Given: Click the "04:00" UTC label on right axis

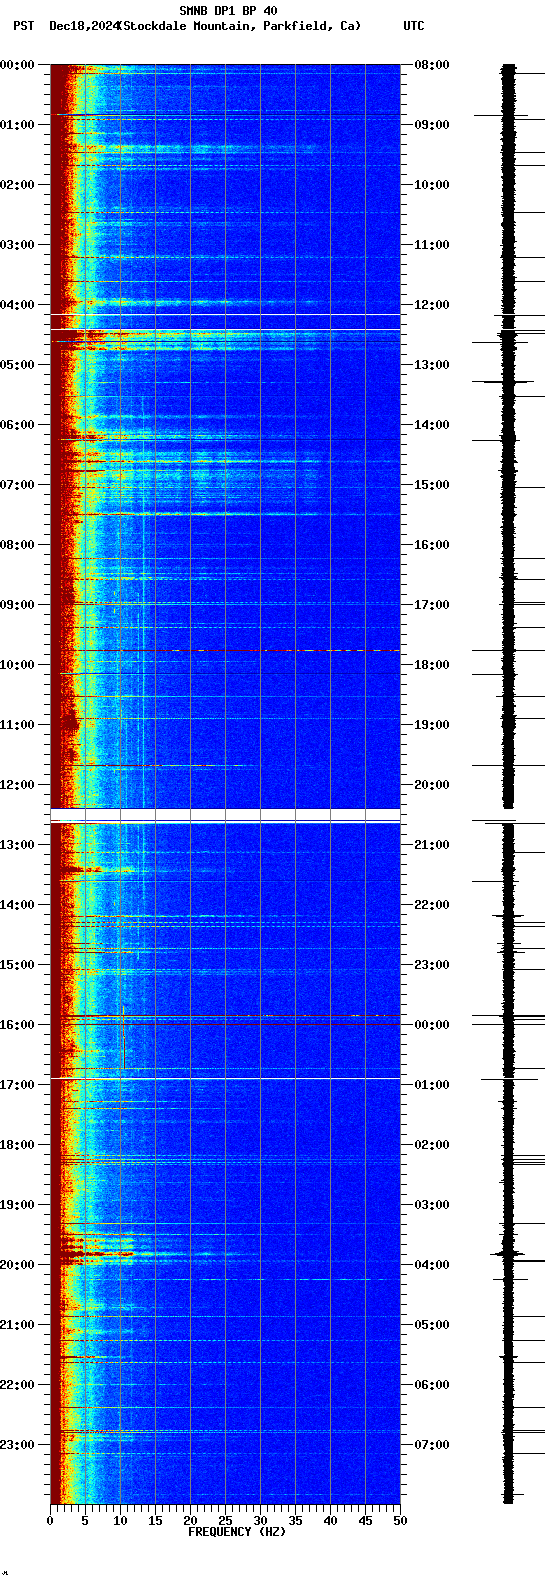Looking at the screenshot, I should [x=432, y=1265].
